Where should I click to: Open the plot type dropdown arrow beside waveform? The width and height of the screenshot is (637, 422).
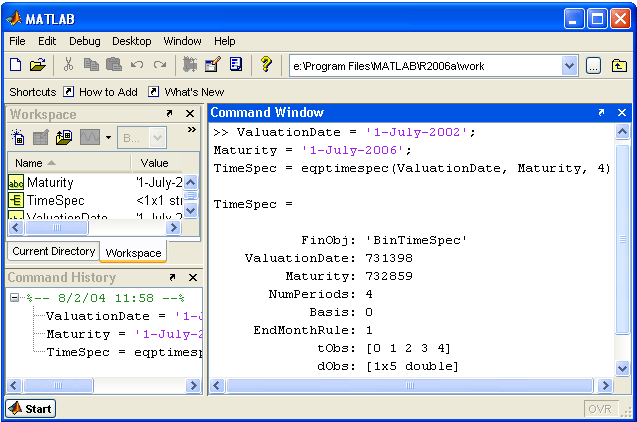click(x=108, y=137)
